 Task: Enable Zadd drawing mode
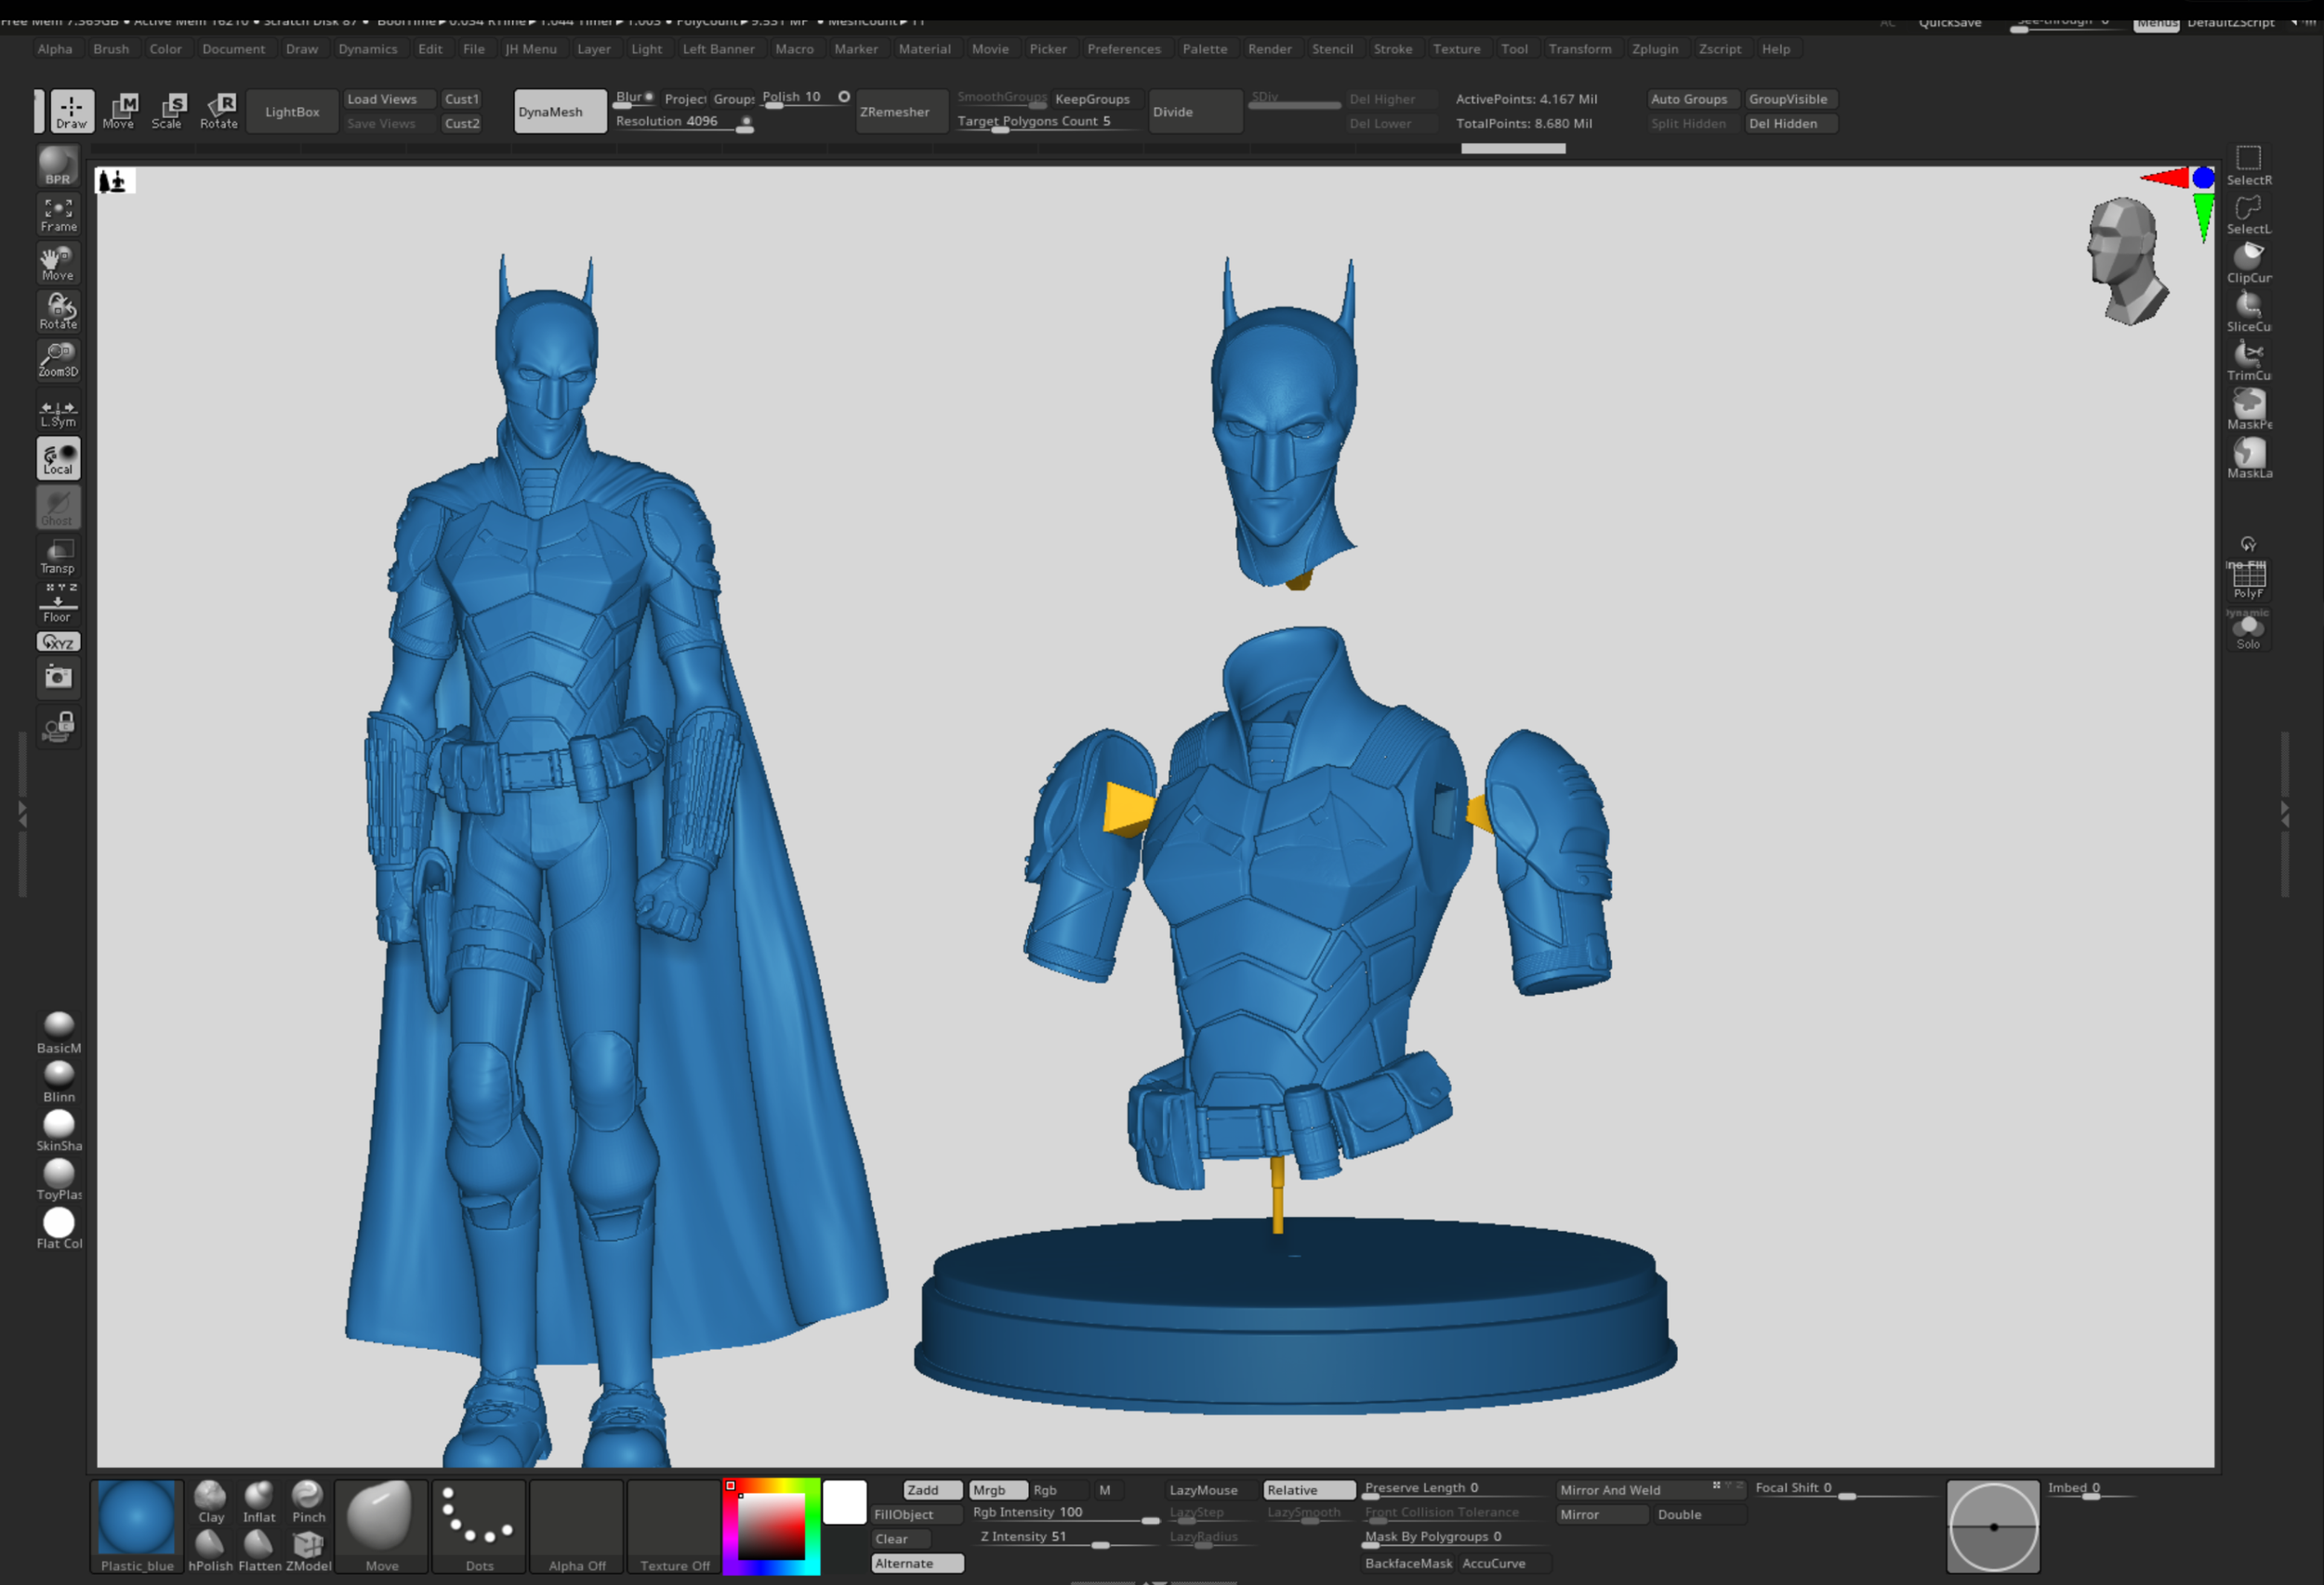point(932,1490)
